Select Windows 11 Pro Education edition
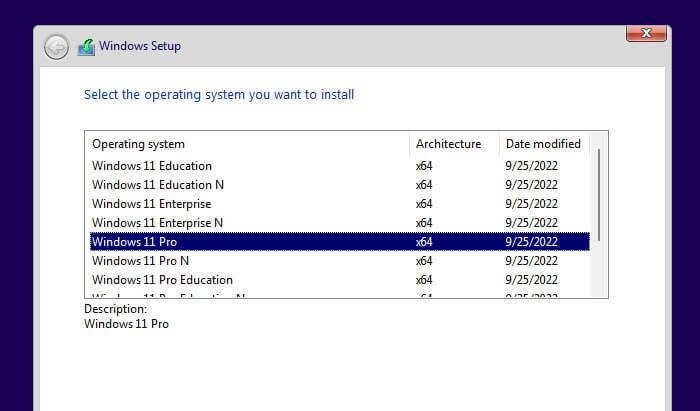This screenshot has width=700, height=411. pyautogui.click(x=340, y=280)
